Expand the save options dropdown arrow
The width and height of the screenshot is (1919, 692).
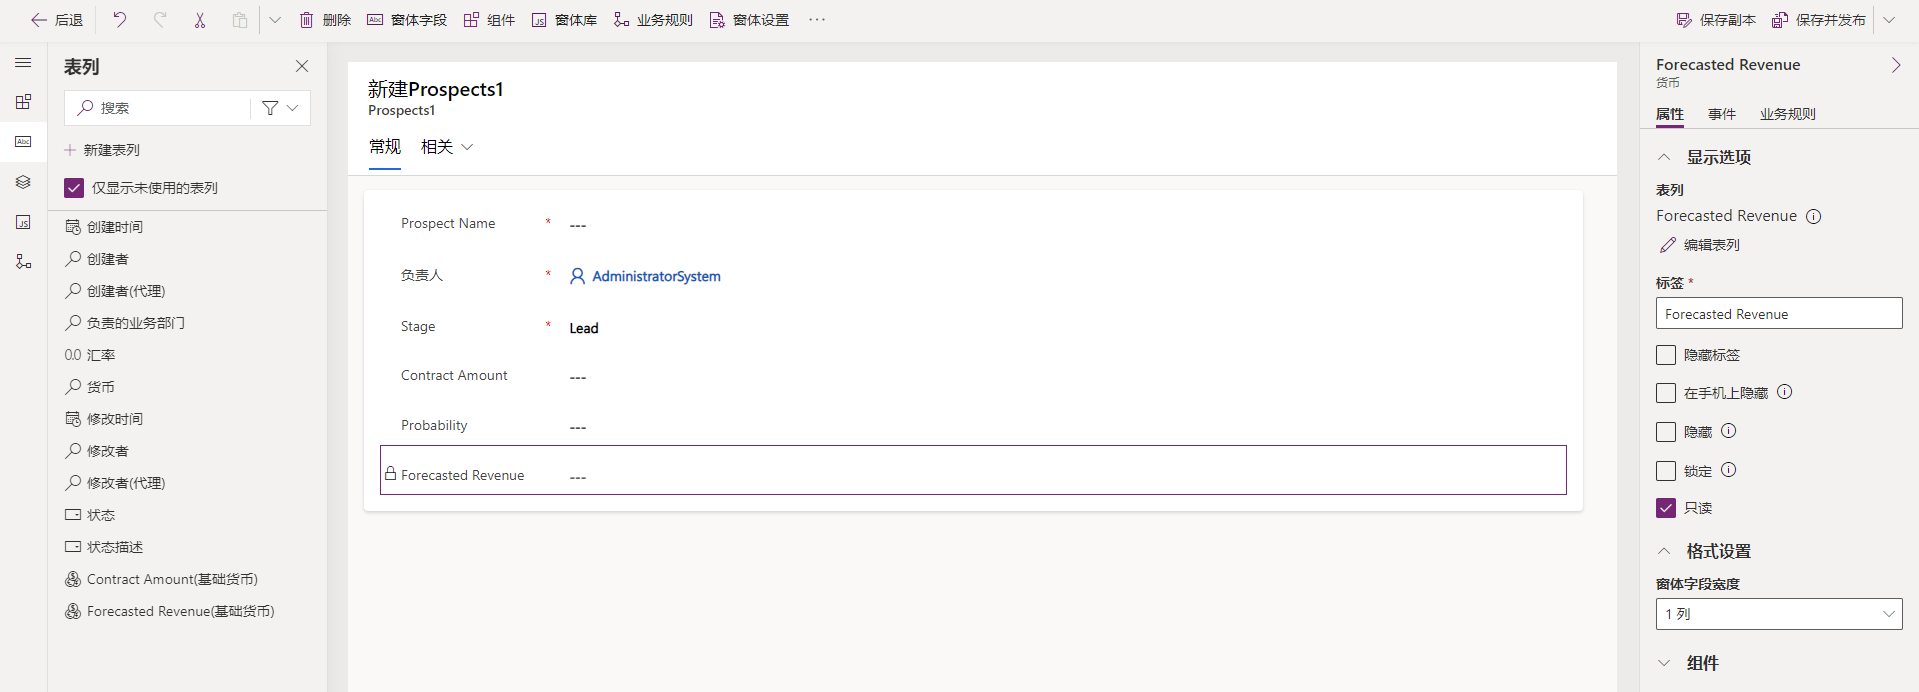pos(1889,20)
